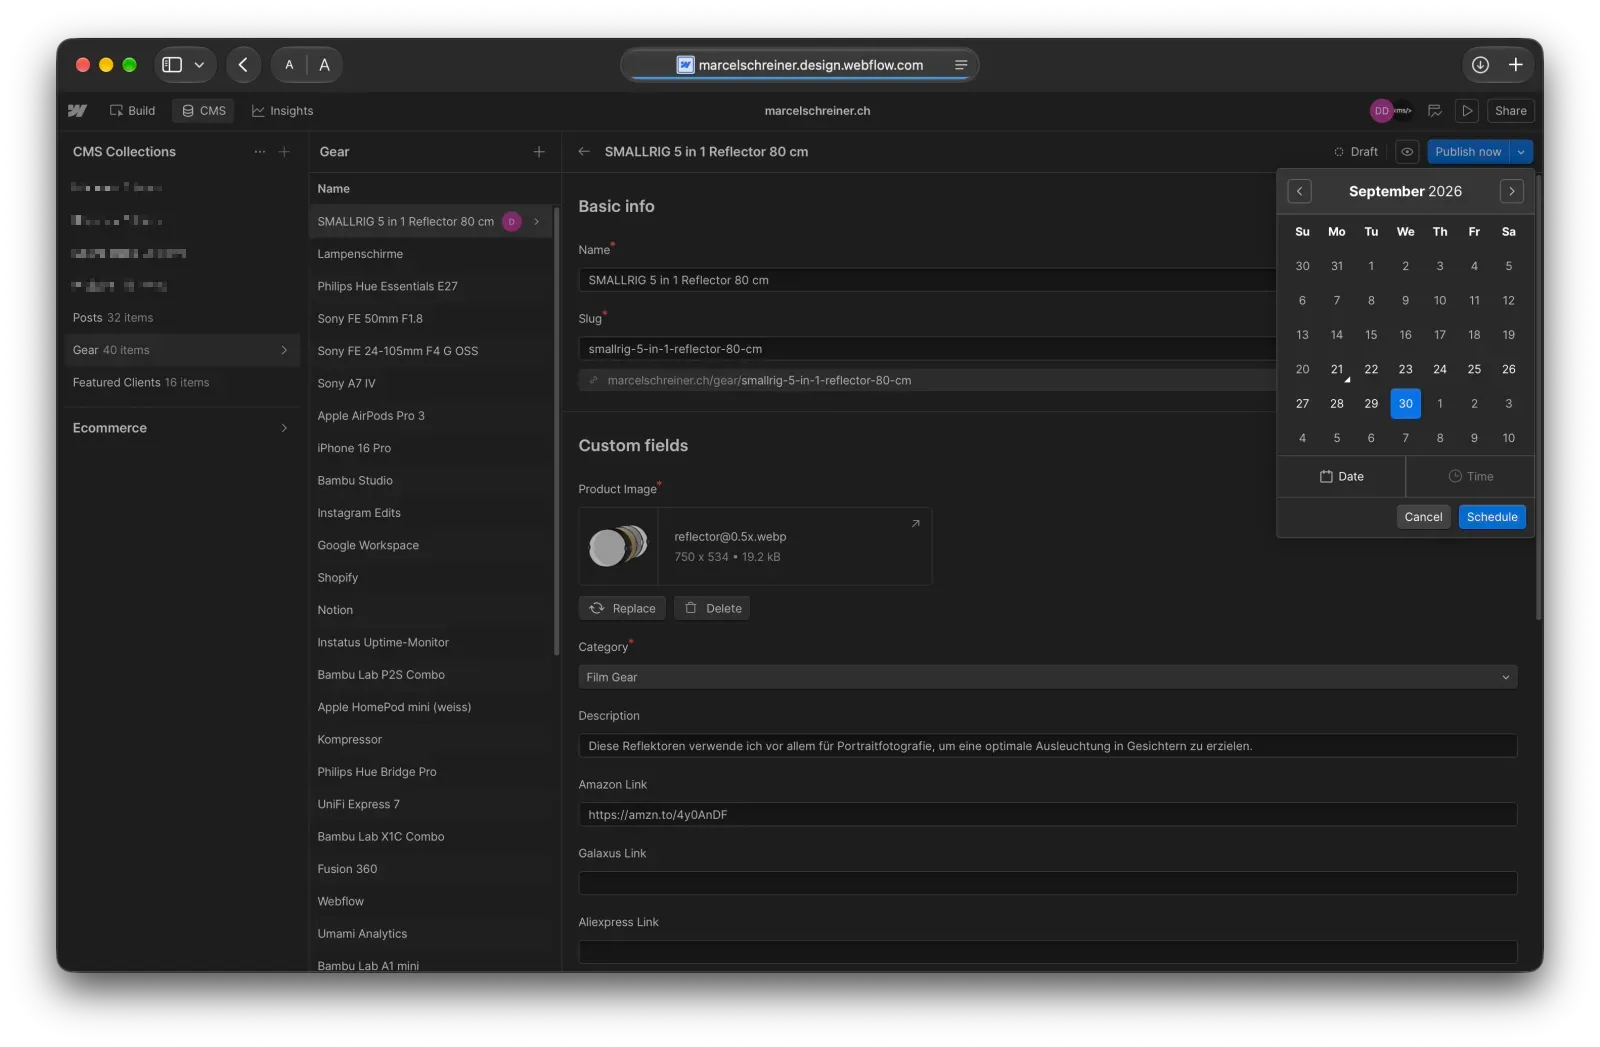The height and width of the screenshot is (1047, 1600).
Task: Open the iPhone 16 Pro item
Action: pyautogui.click(x=431, y=449)
